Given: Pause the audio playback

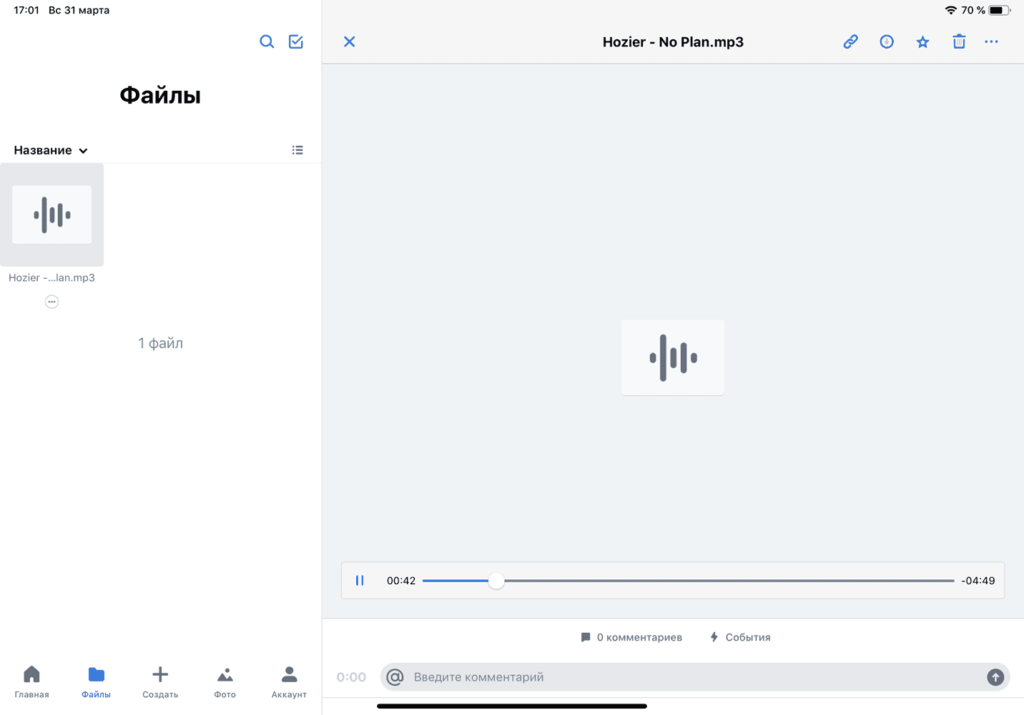Looking at the screenshot, I should click(360, 581).
